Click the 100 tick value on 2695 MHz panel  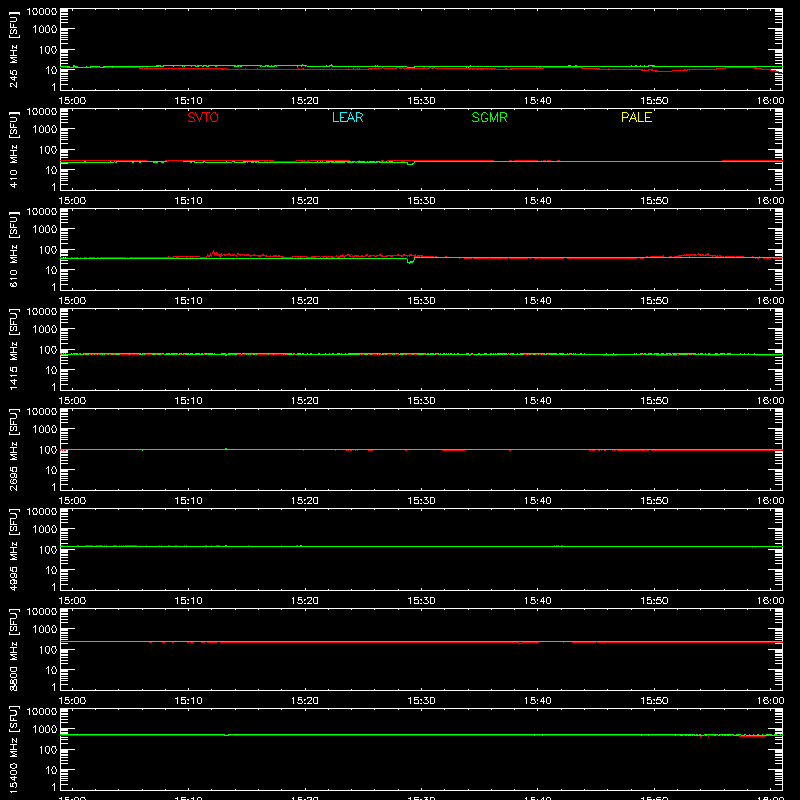48,450
